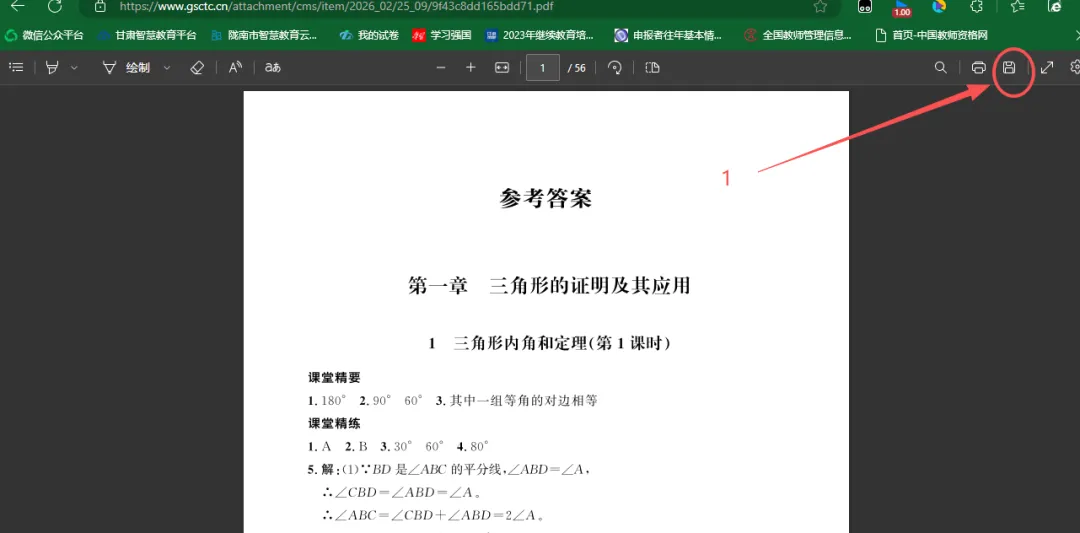Open the extension showing 1.00 badge
Viewport: 1080px width, 533px height.
tap(902, 8)
